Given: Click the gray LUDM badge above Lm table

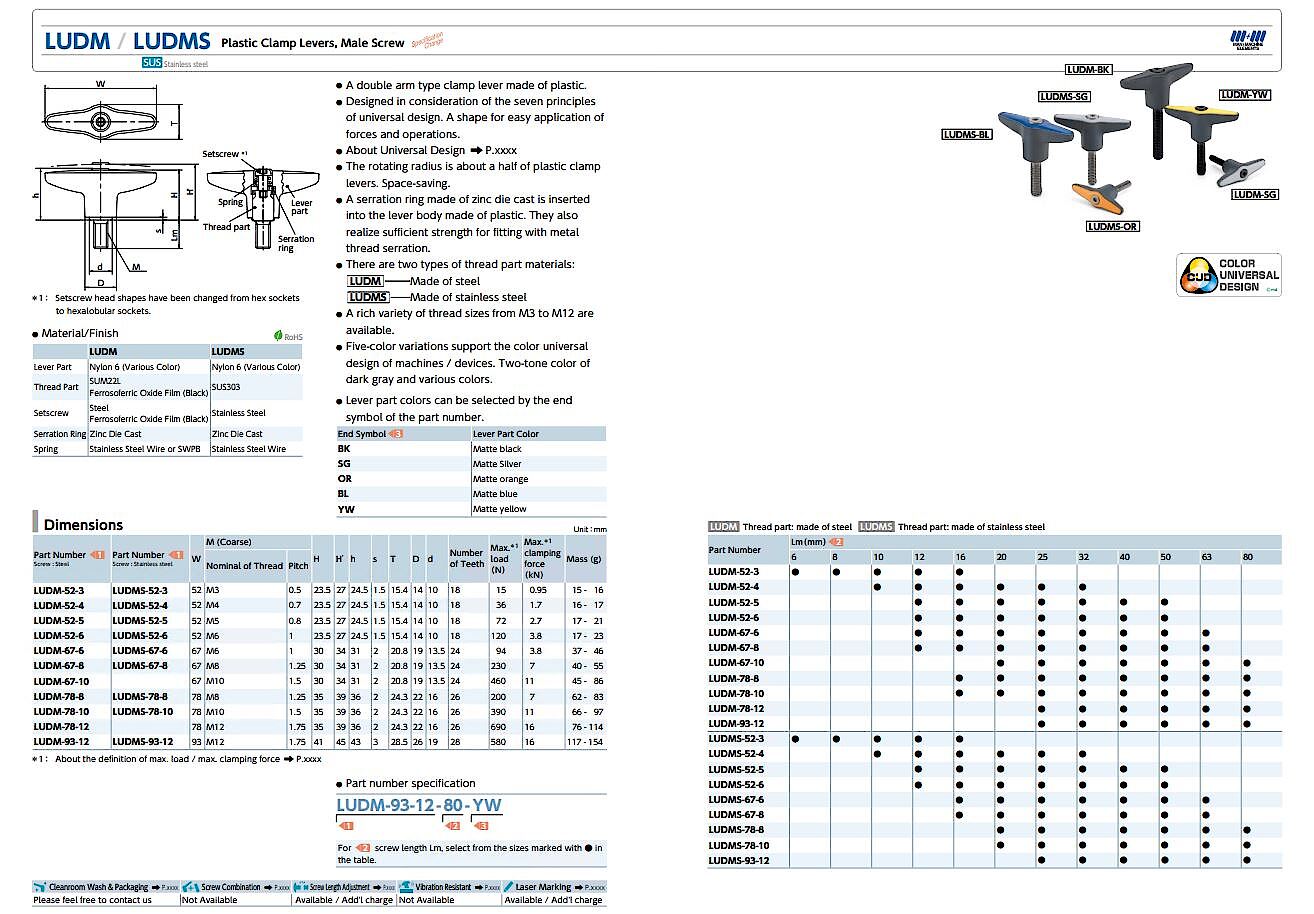Looking at the screenshot, I should pyautogui.click(x=723, y=527).
